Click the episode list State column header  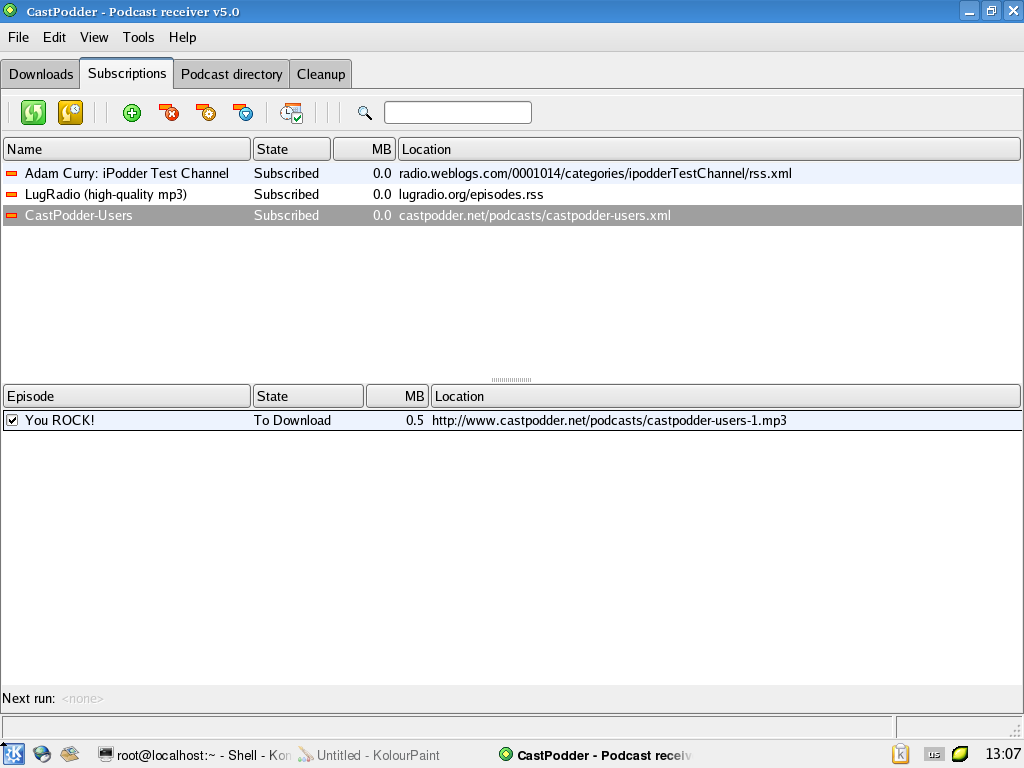tap(308, 396)
